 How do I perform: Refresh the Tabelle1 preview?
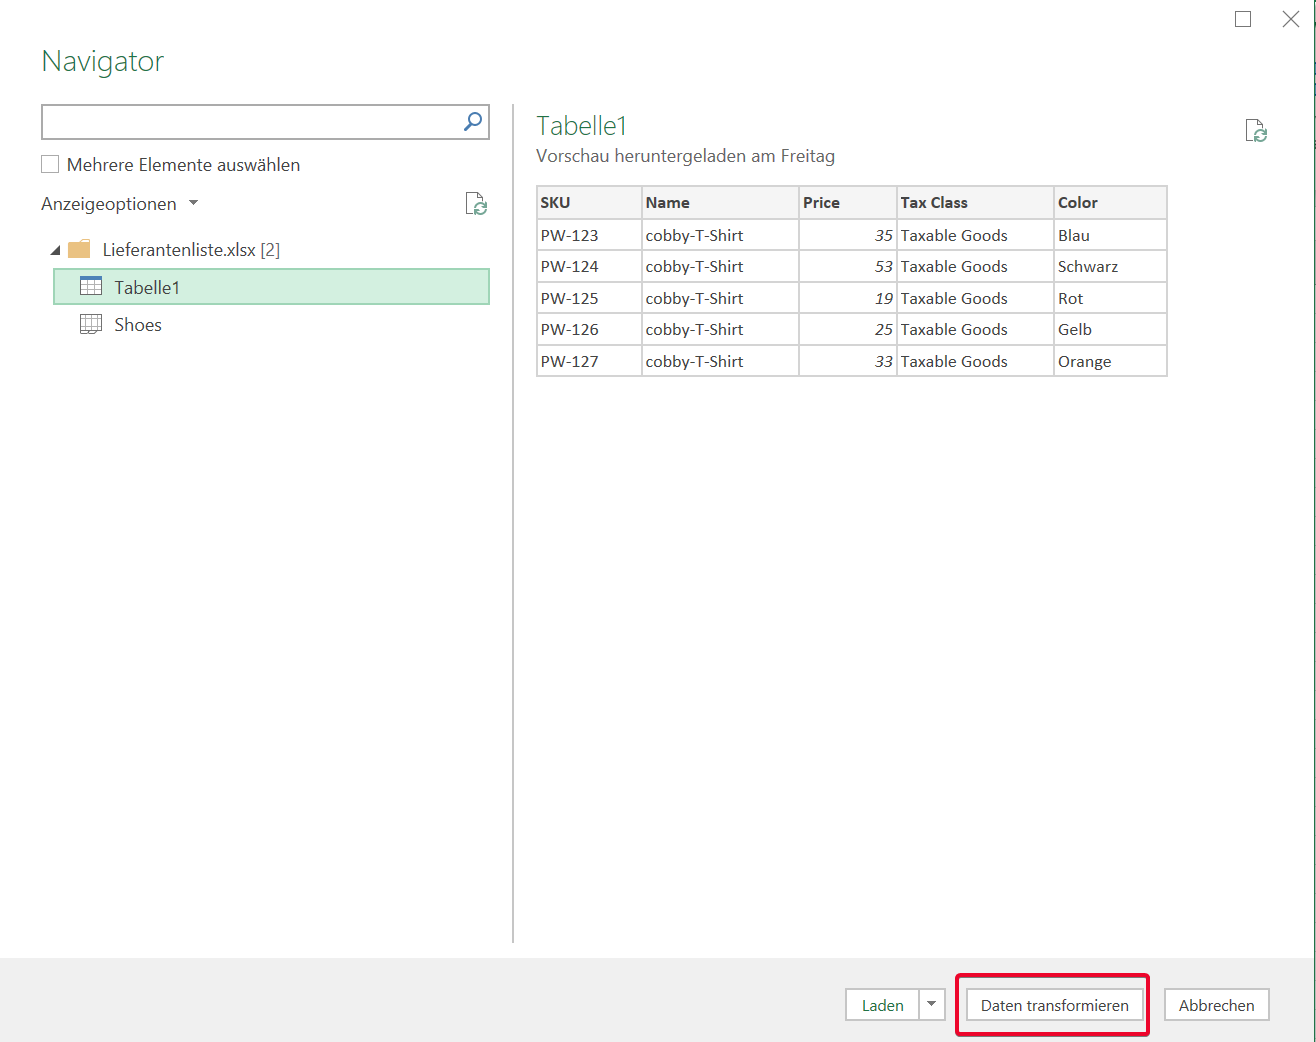1256,131
